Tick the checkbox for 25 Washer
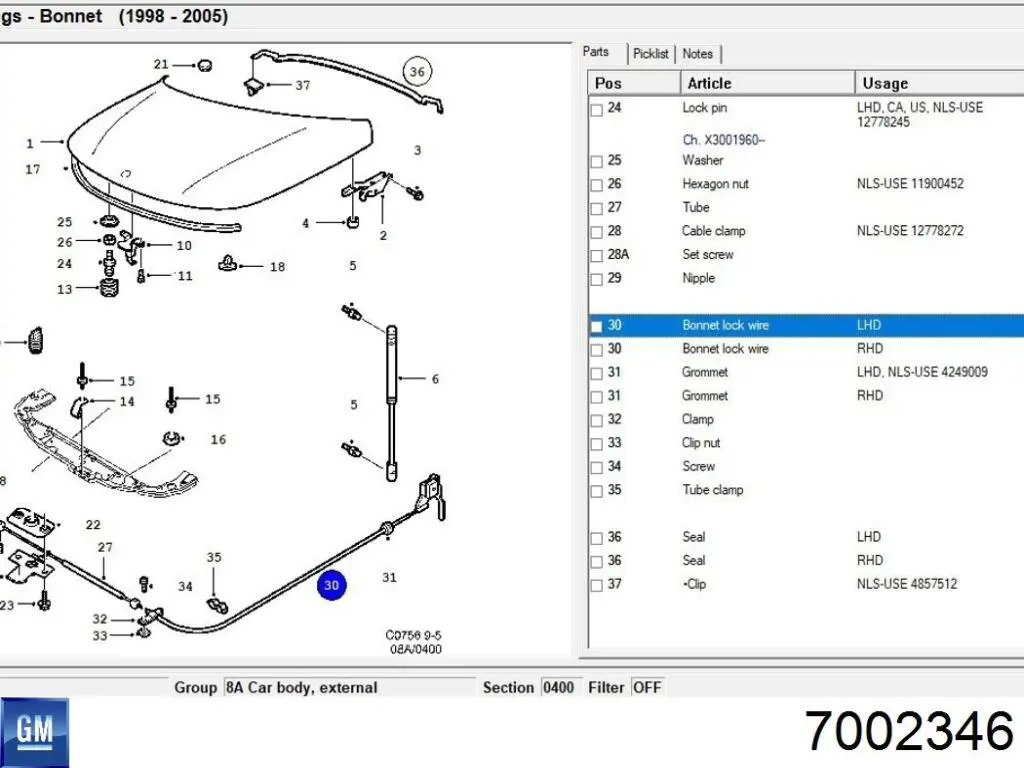Viewport: 1024px width, 768px height. (x=596, y=161)
